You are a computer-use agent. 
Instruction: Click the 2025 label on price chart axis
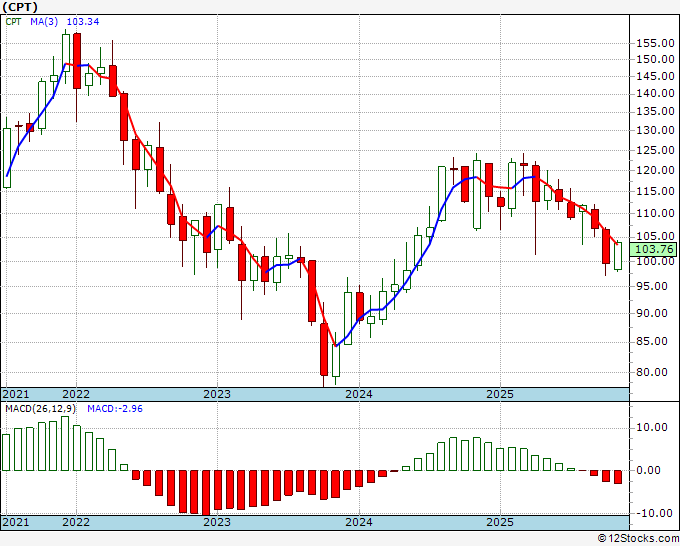pos(500,394)
